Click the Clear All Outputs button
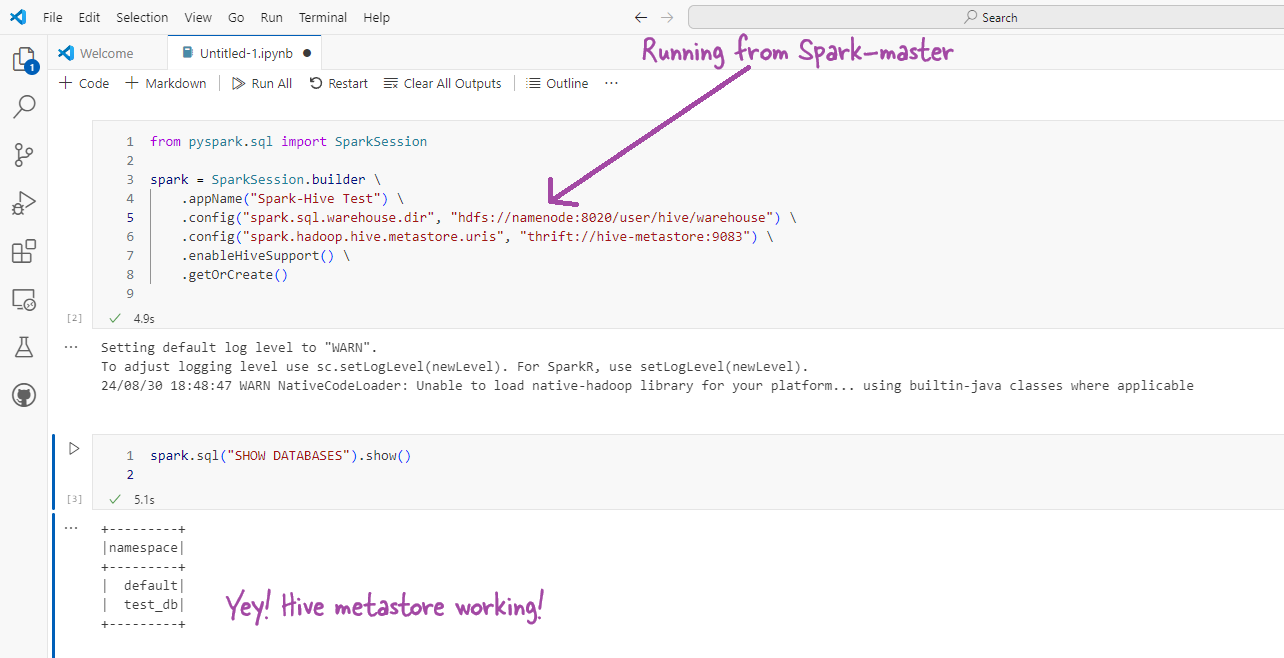The width and height of the screenshot is (1284, 658). pos(442,83)
